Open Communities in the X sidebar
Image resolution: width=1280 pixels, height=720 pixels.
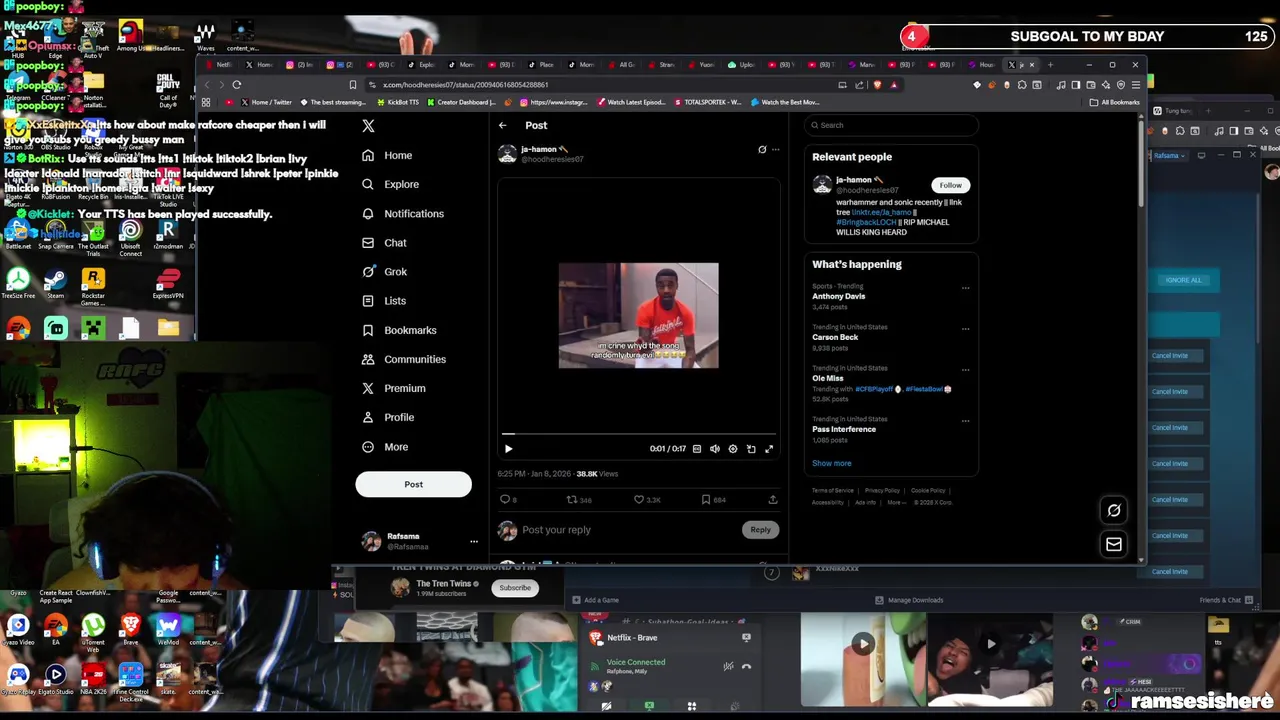[403, 359]
